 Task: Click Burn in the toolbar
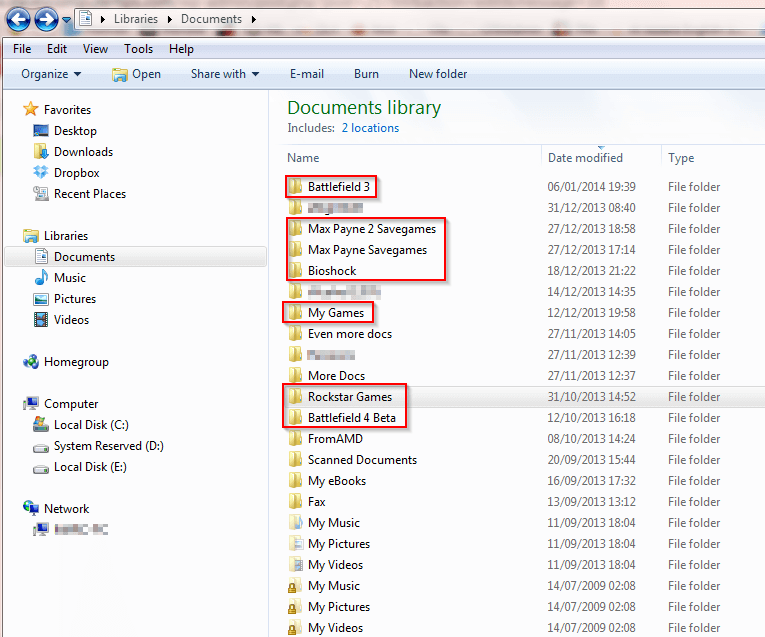click(366, 74)
